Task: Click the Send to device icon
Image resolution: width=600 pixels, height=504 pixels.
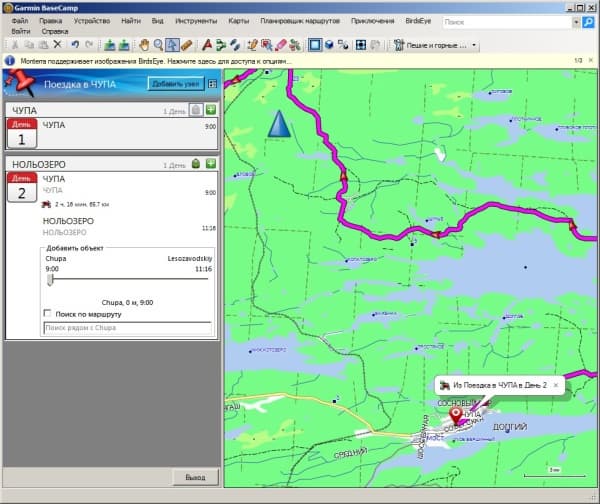Action: coord(110,45)
